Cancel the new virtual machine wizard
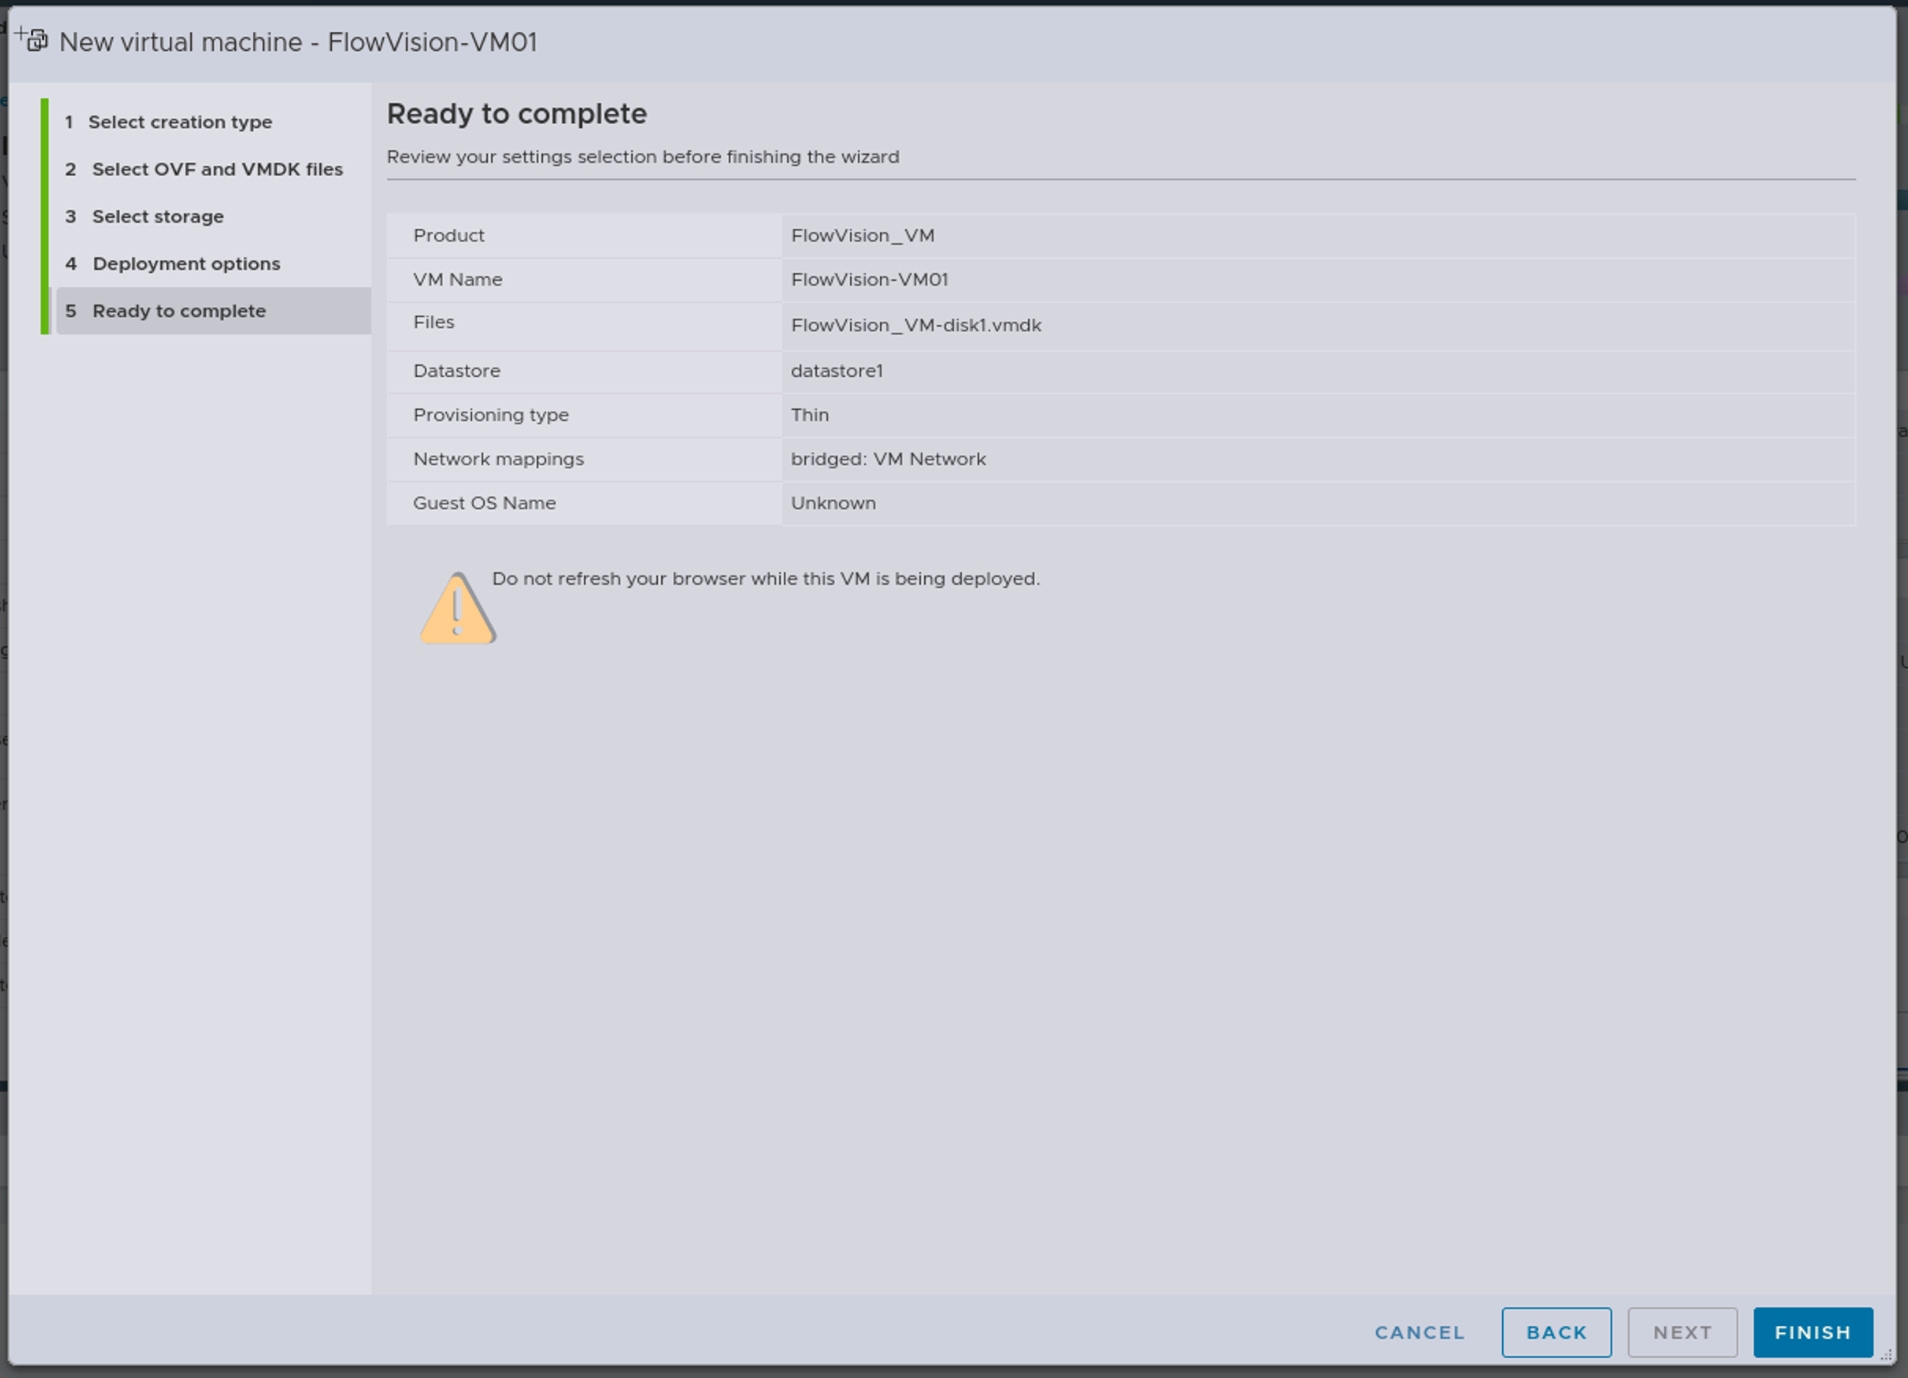The height and width of the screenshot is (1378, 1908). (x=1419, y=1332)
